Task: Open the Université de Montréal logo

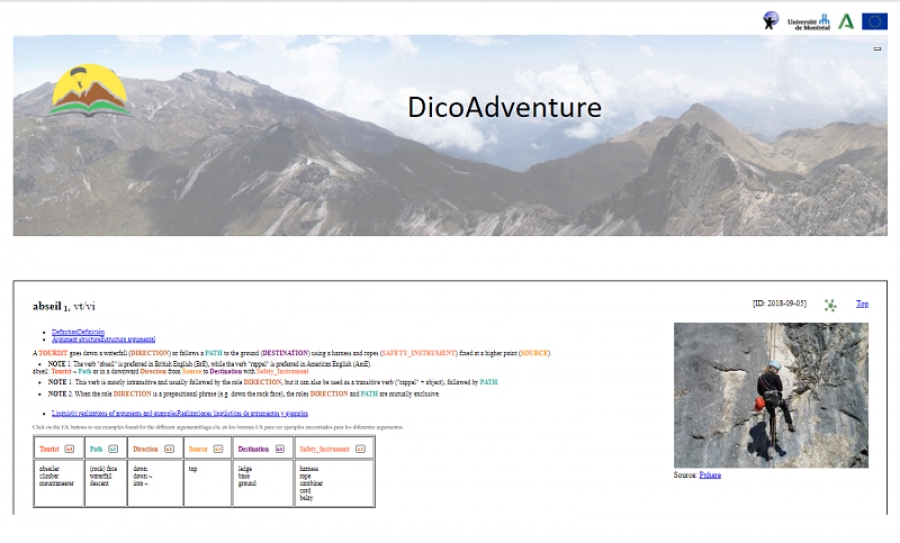Action: coord(808,22)
